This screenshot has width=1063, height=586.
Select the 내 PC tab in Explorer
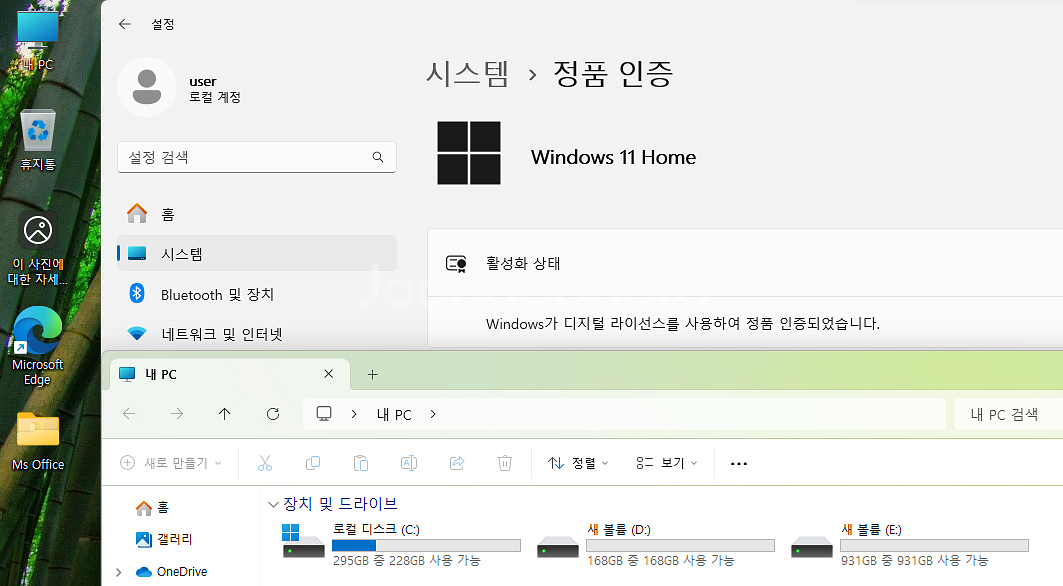229,374
